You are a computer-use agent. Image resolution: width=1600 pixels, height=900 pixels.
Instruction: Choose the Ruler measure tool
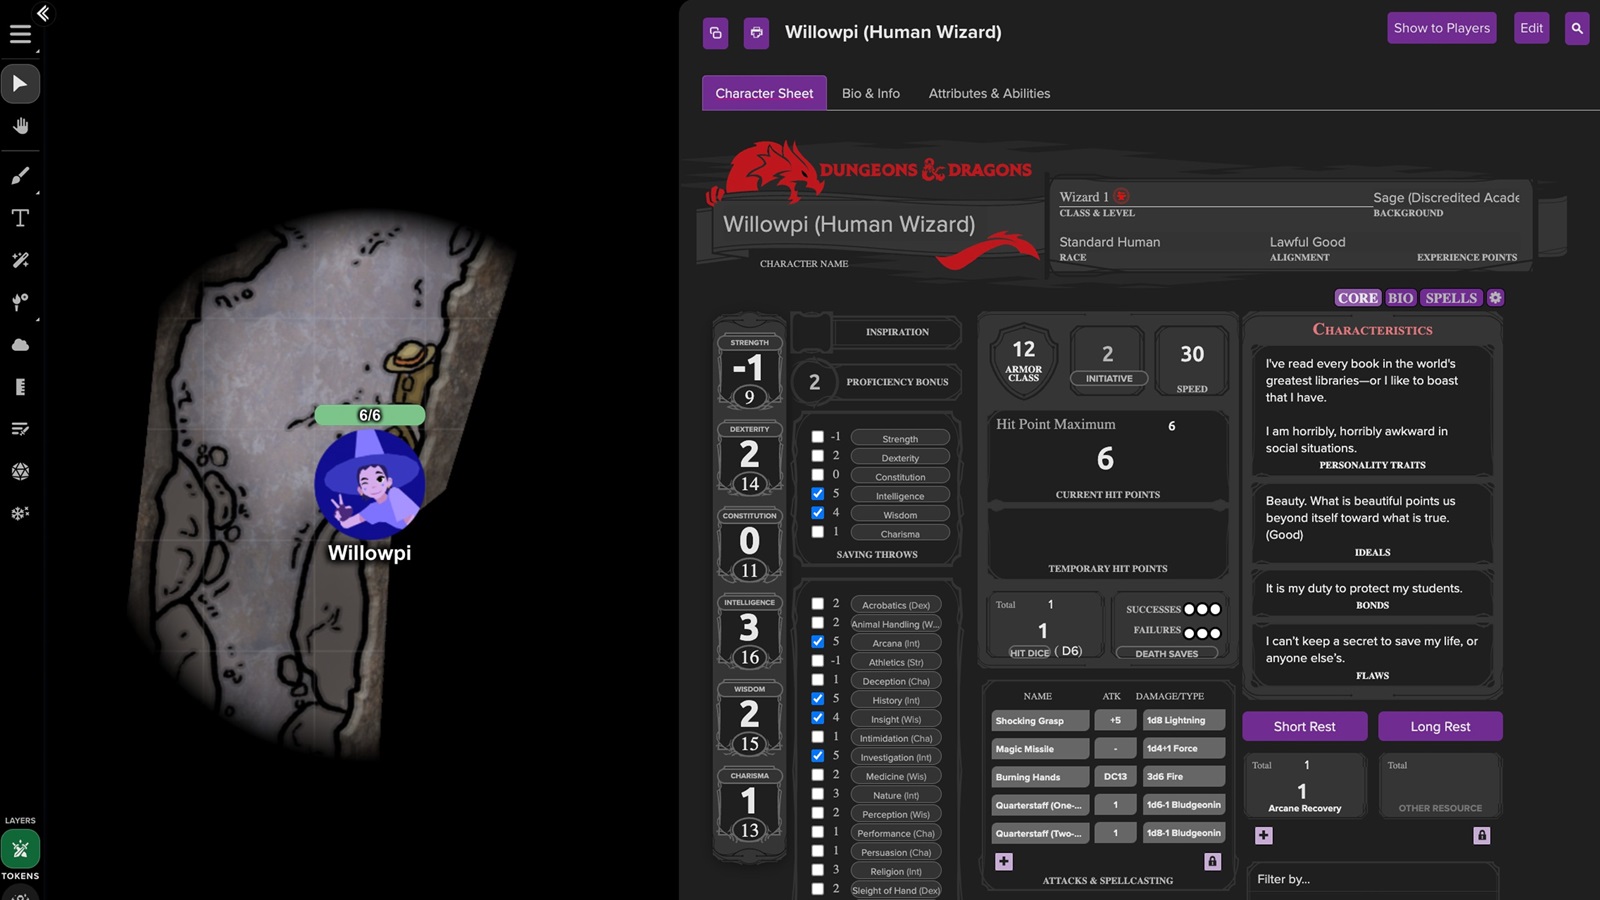pyautogui.click(x=20, y=387)
